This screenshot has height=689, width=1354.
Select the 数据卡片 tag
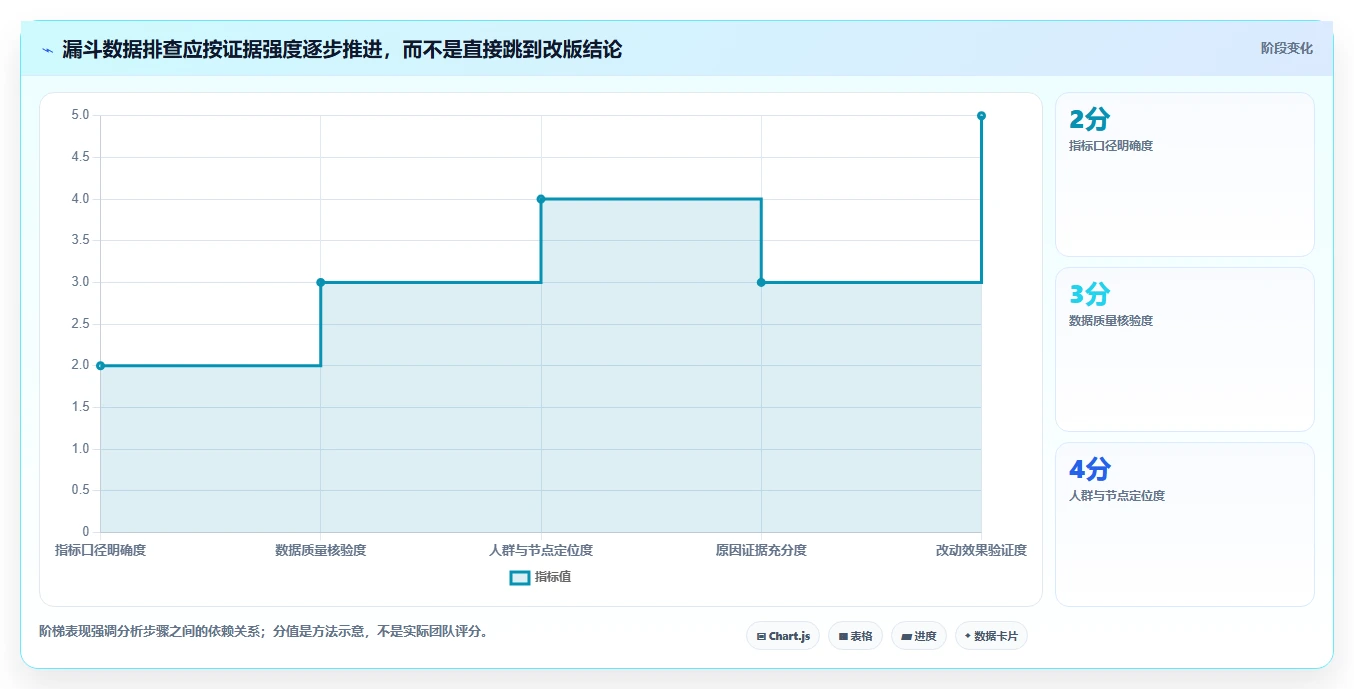pyautogui.click(x=991, y=636)
